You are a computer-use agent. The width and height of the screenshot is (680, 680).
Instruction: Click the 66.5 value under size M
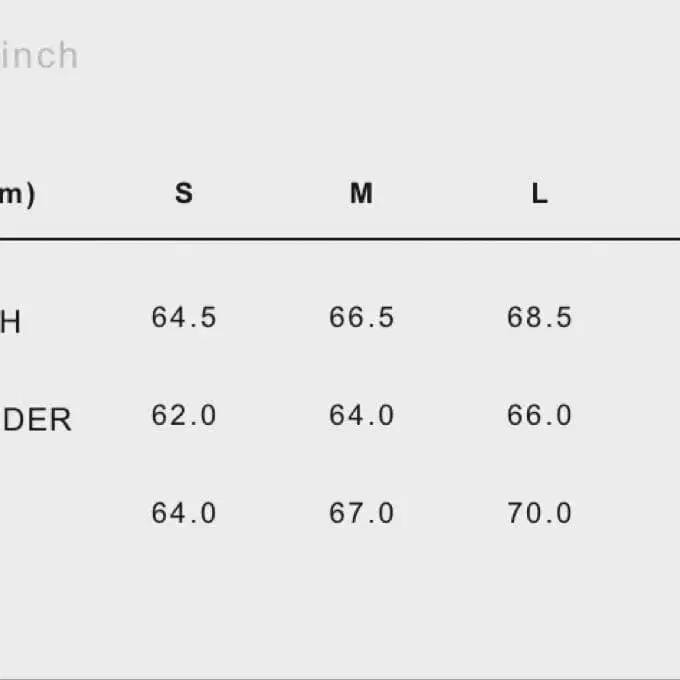coord(361,318)
